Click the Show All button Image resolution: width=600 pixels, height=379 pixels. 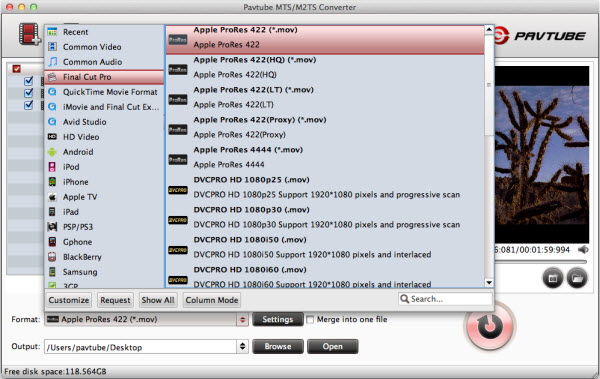point(158,300)
